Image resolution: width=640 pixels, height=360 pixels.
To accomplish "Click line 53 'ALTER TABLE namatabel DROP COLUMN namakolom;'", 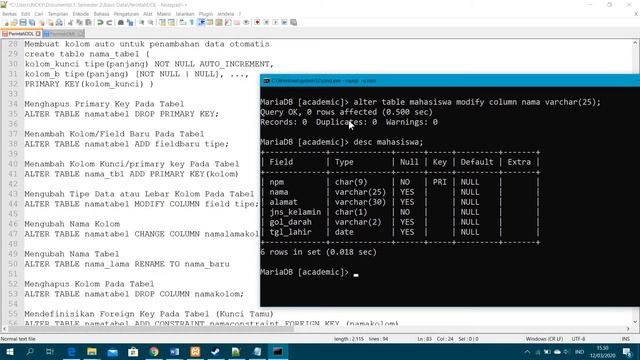I will point(134,294).
